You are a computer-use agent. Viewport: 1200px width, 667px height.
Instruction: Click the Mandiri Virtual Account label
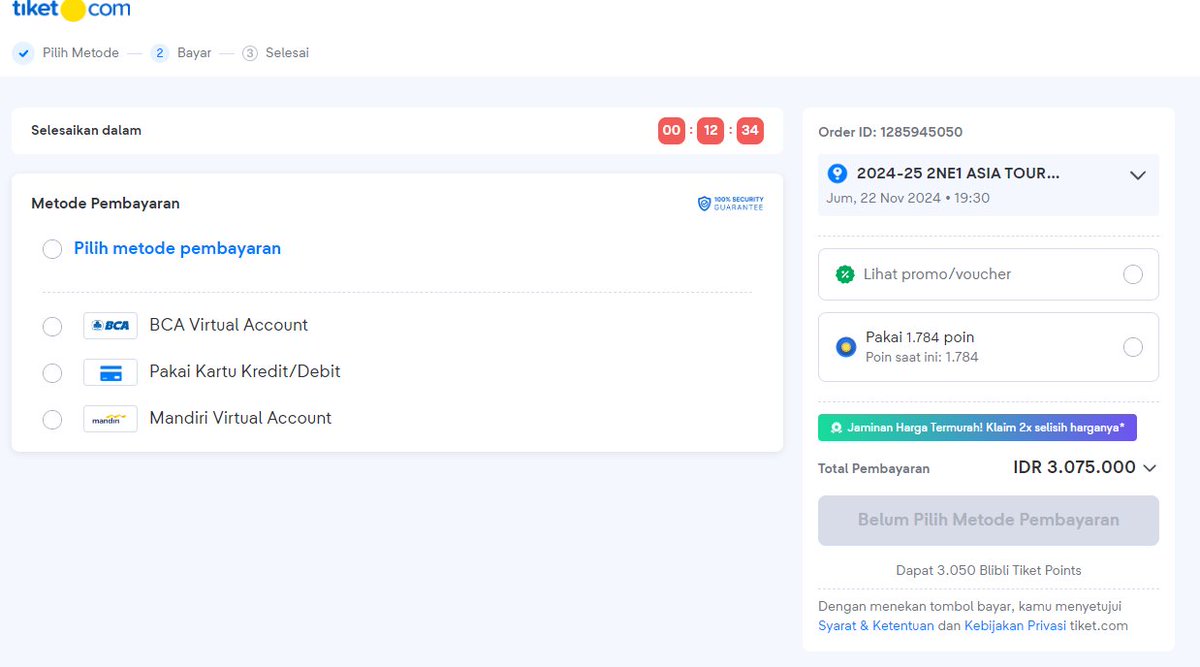(x=240, y=418)
